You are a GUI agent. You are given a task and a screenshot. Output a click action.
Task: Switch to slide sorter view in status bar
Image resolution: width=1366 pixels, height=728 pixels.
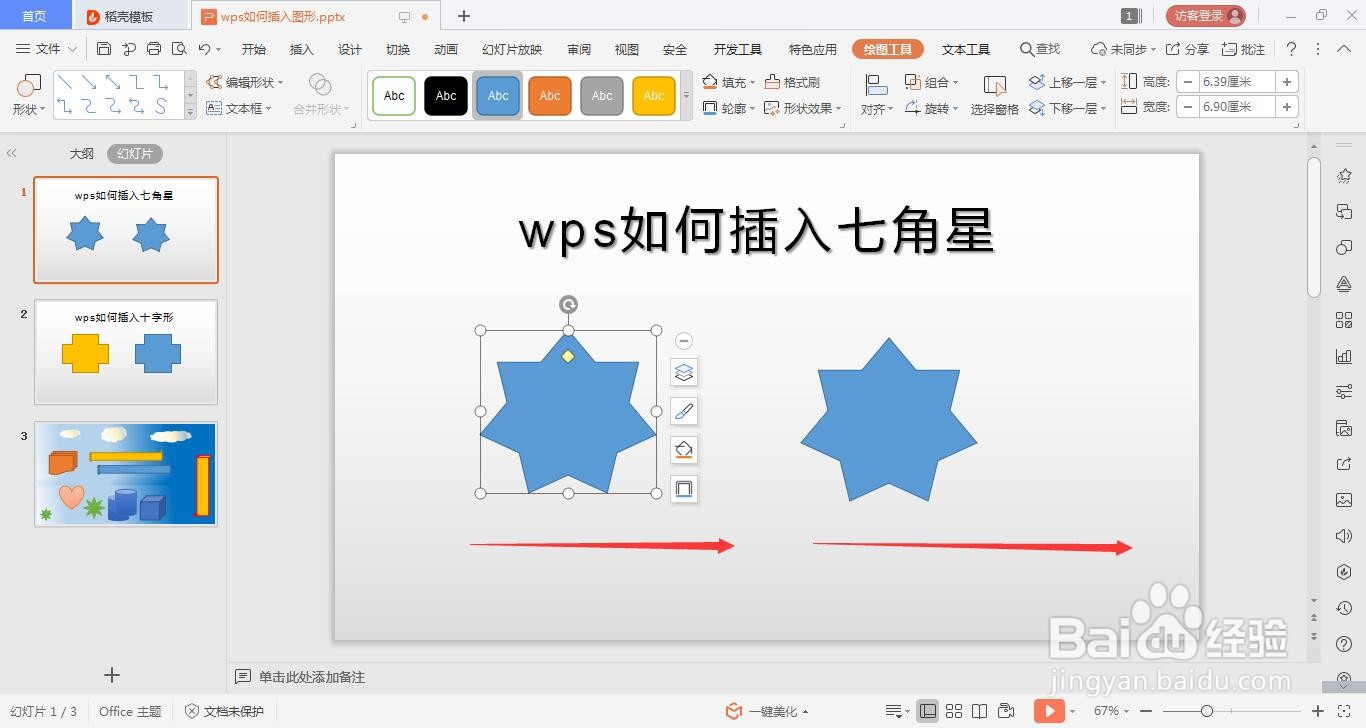coord(955,711)
